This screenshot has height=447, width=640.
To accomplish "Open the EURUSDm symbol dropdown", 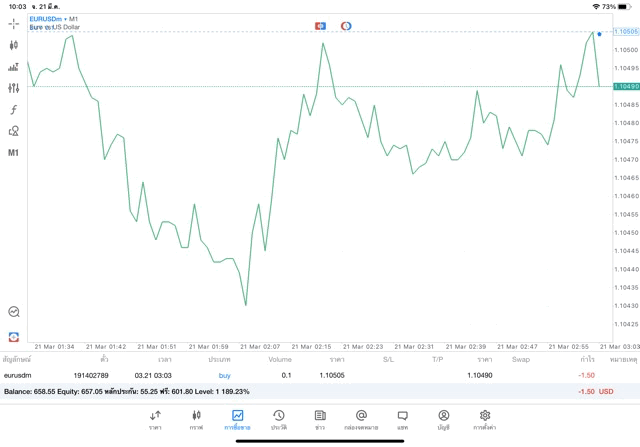I will 48,19.
